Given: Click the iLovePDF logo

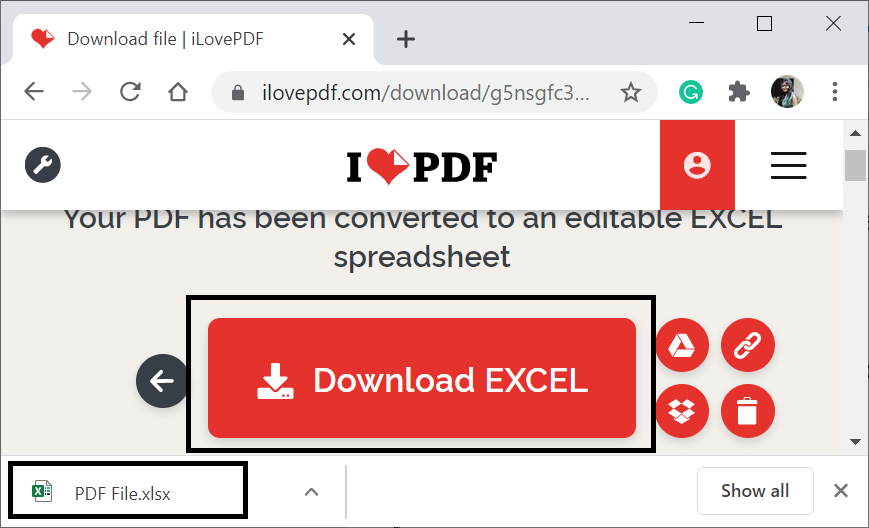Looking at the screenshot, I should [422, 166].
